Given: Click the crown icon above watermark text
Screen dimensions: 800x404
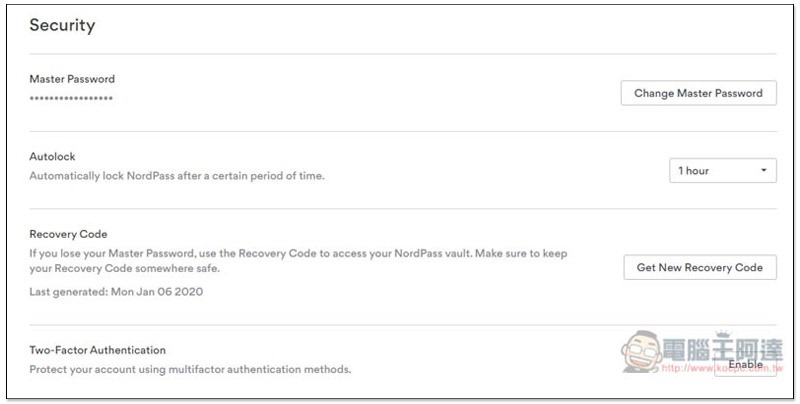Looking at the screenshot, I should (721, 334).
